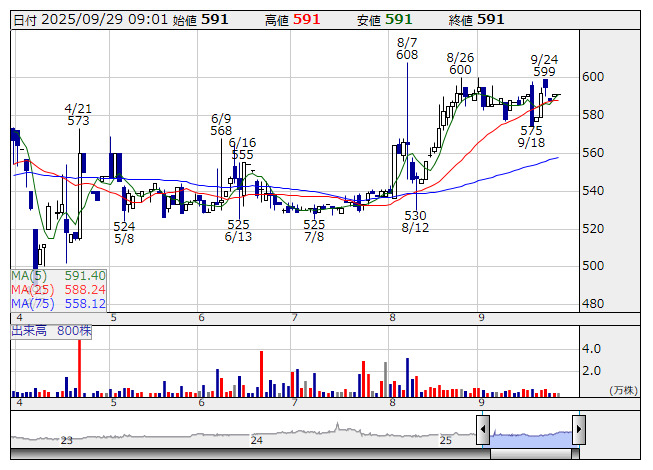The width and height of the screenshot is (653, 470).
Task: Click the 8/7 high label of 608
Action: [407, 49]
